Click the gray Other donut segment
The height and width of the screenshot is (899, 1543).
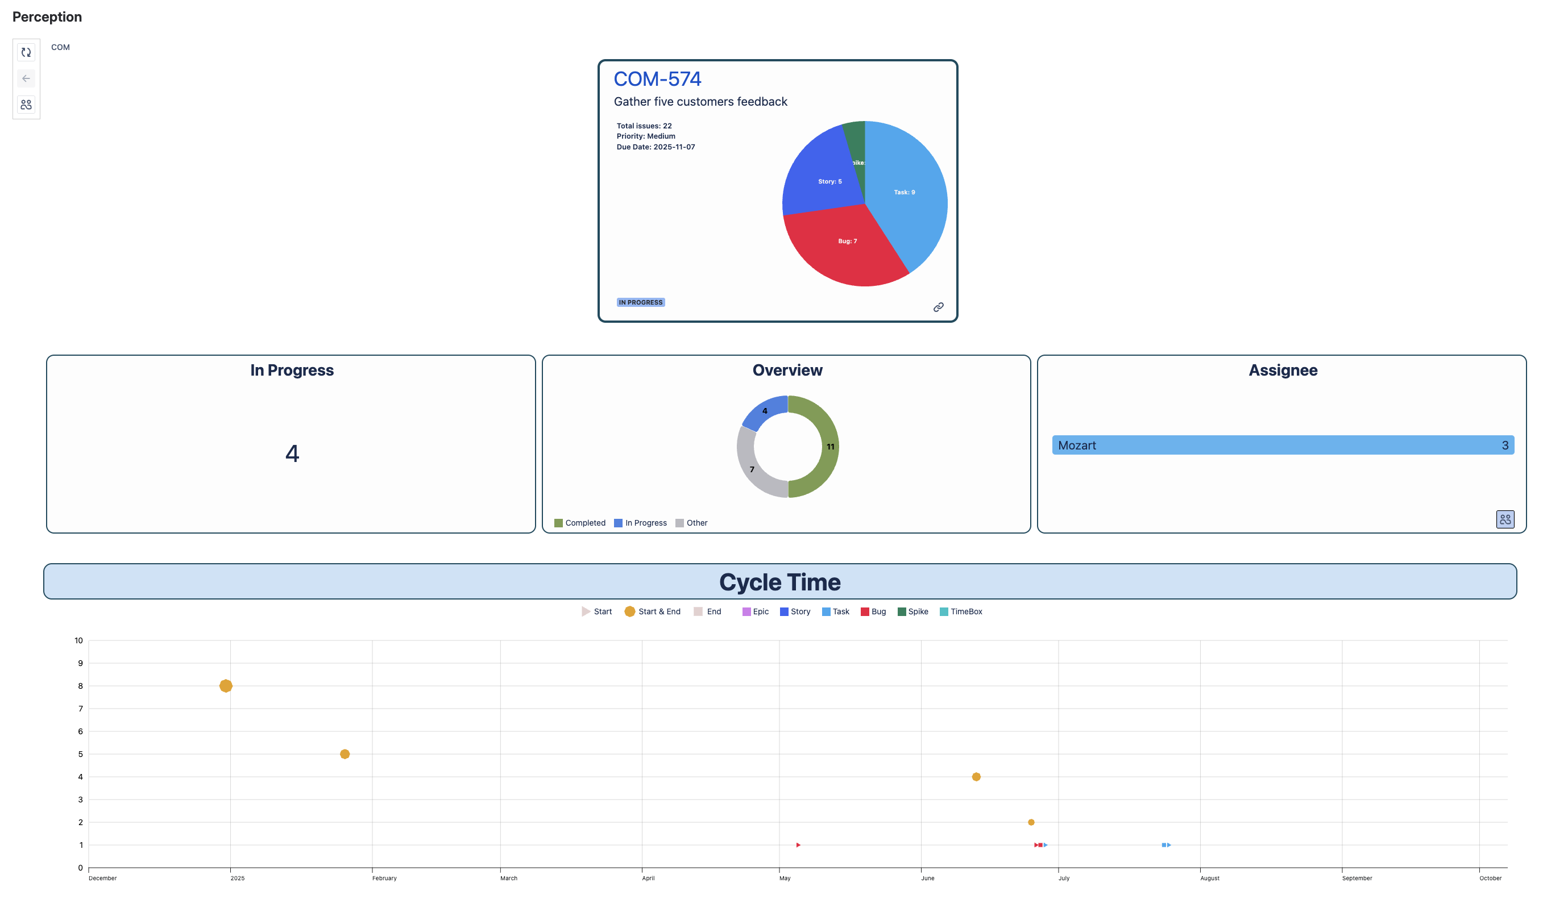coord(752,468)
